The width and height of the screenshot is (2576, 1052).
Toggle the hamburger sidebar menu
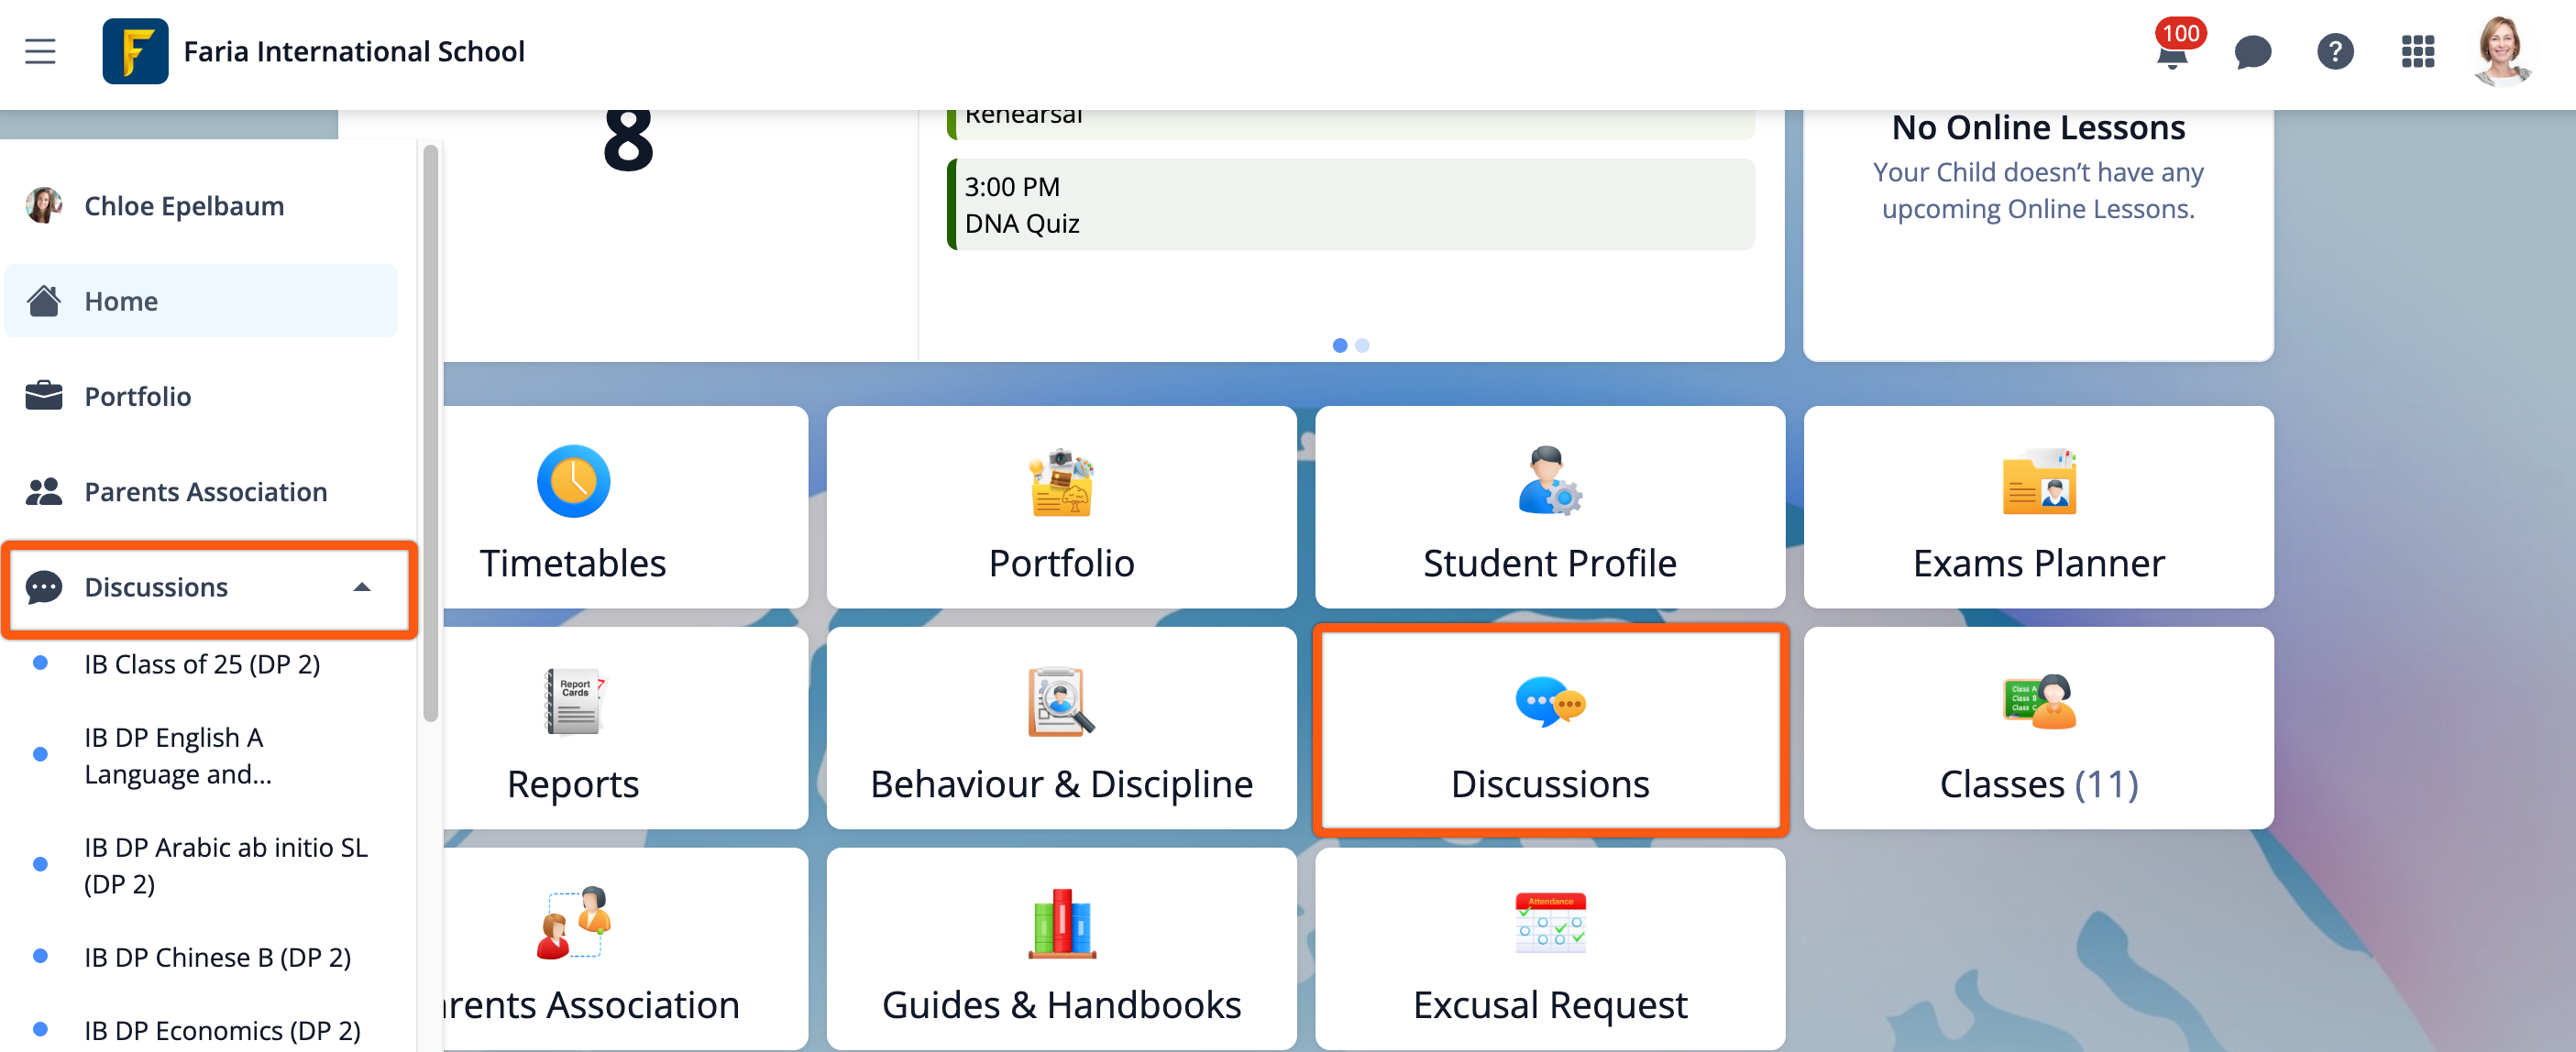pyautogui.click(x=40, y=52)
